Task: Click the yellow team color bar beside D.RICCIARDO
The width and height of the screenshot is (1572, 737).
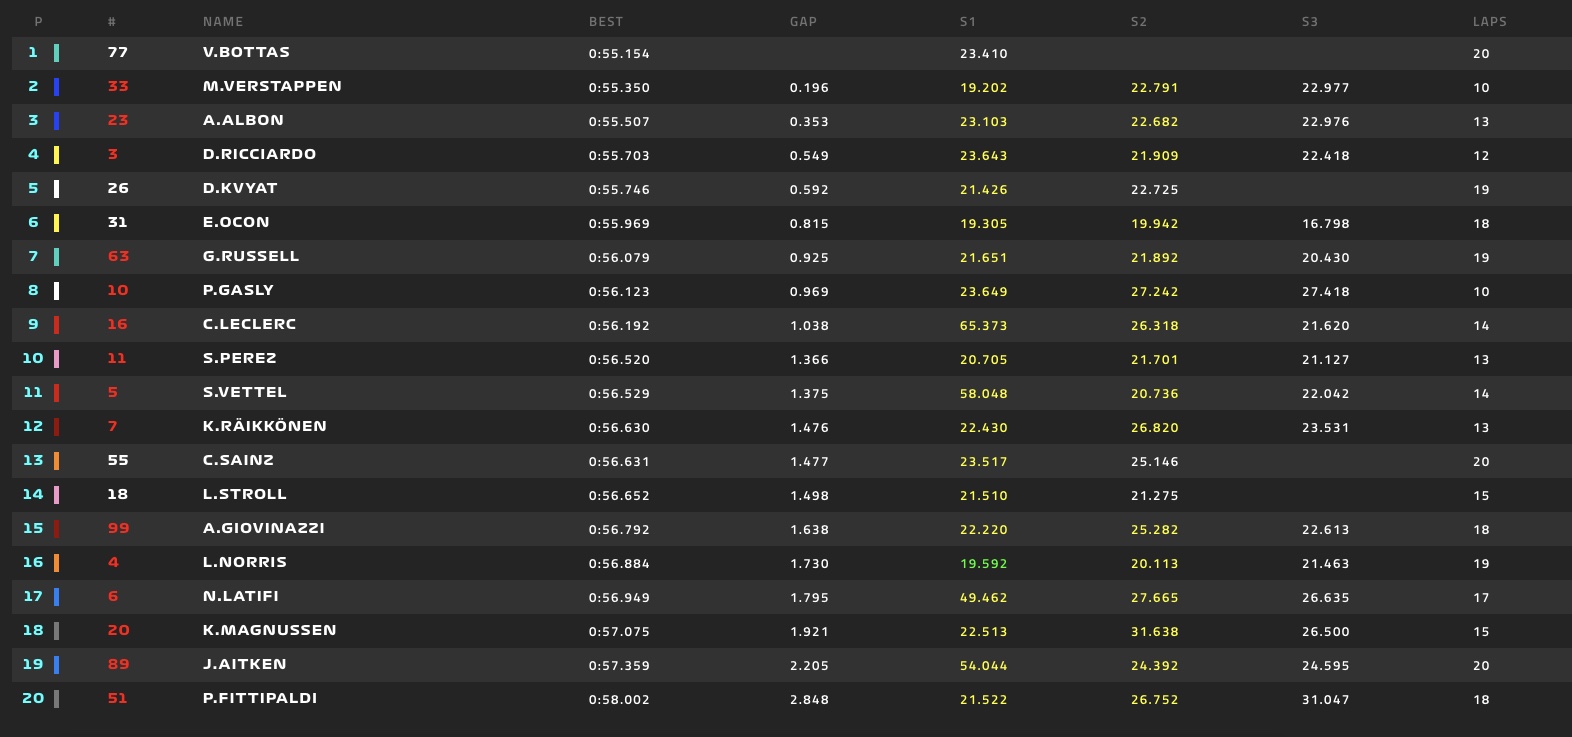Action: pos(56,155)
